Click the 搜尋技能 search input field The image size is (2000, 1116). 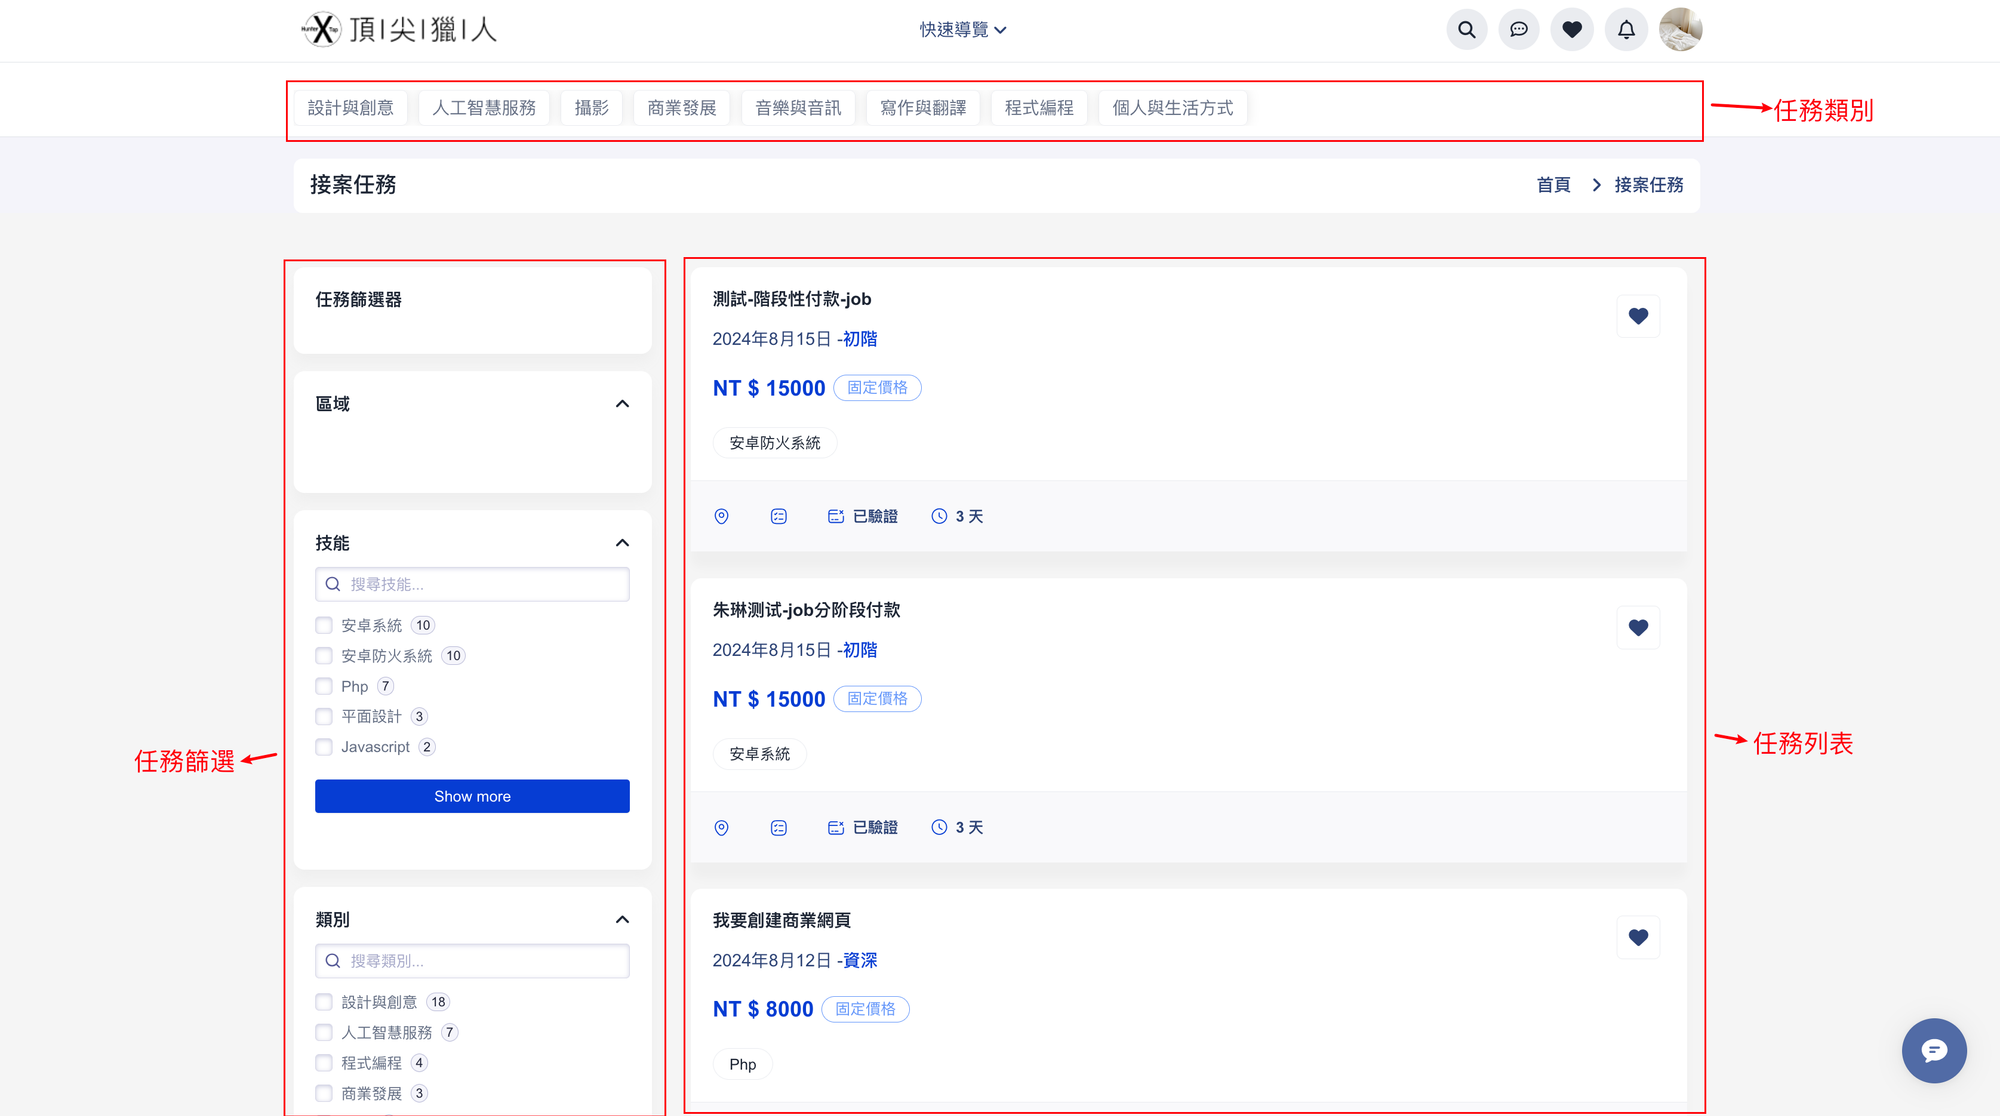click(x=472, y=584)
